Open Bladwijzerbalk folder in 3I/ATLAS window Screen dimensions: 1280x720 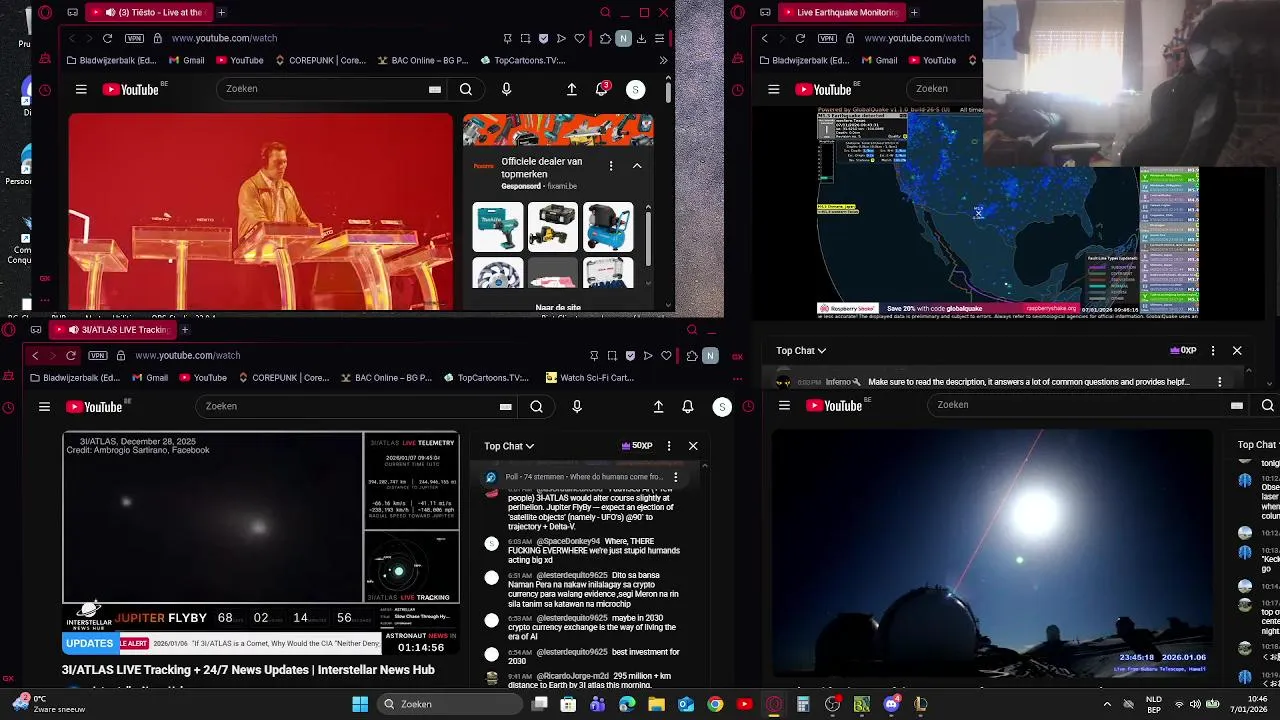pyautogui.click(x=75, y=378)
